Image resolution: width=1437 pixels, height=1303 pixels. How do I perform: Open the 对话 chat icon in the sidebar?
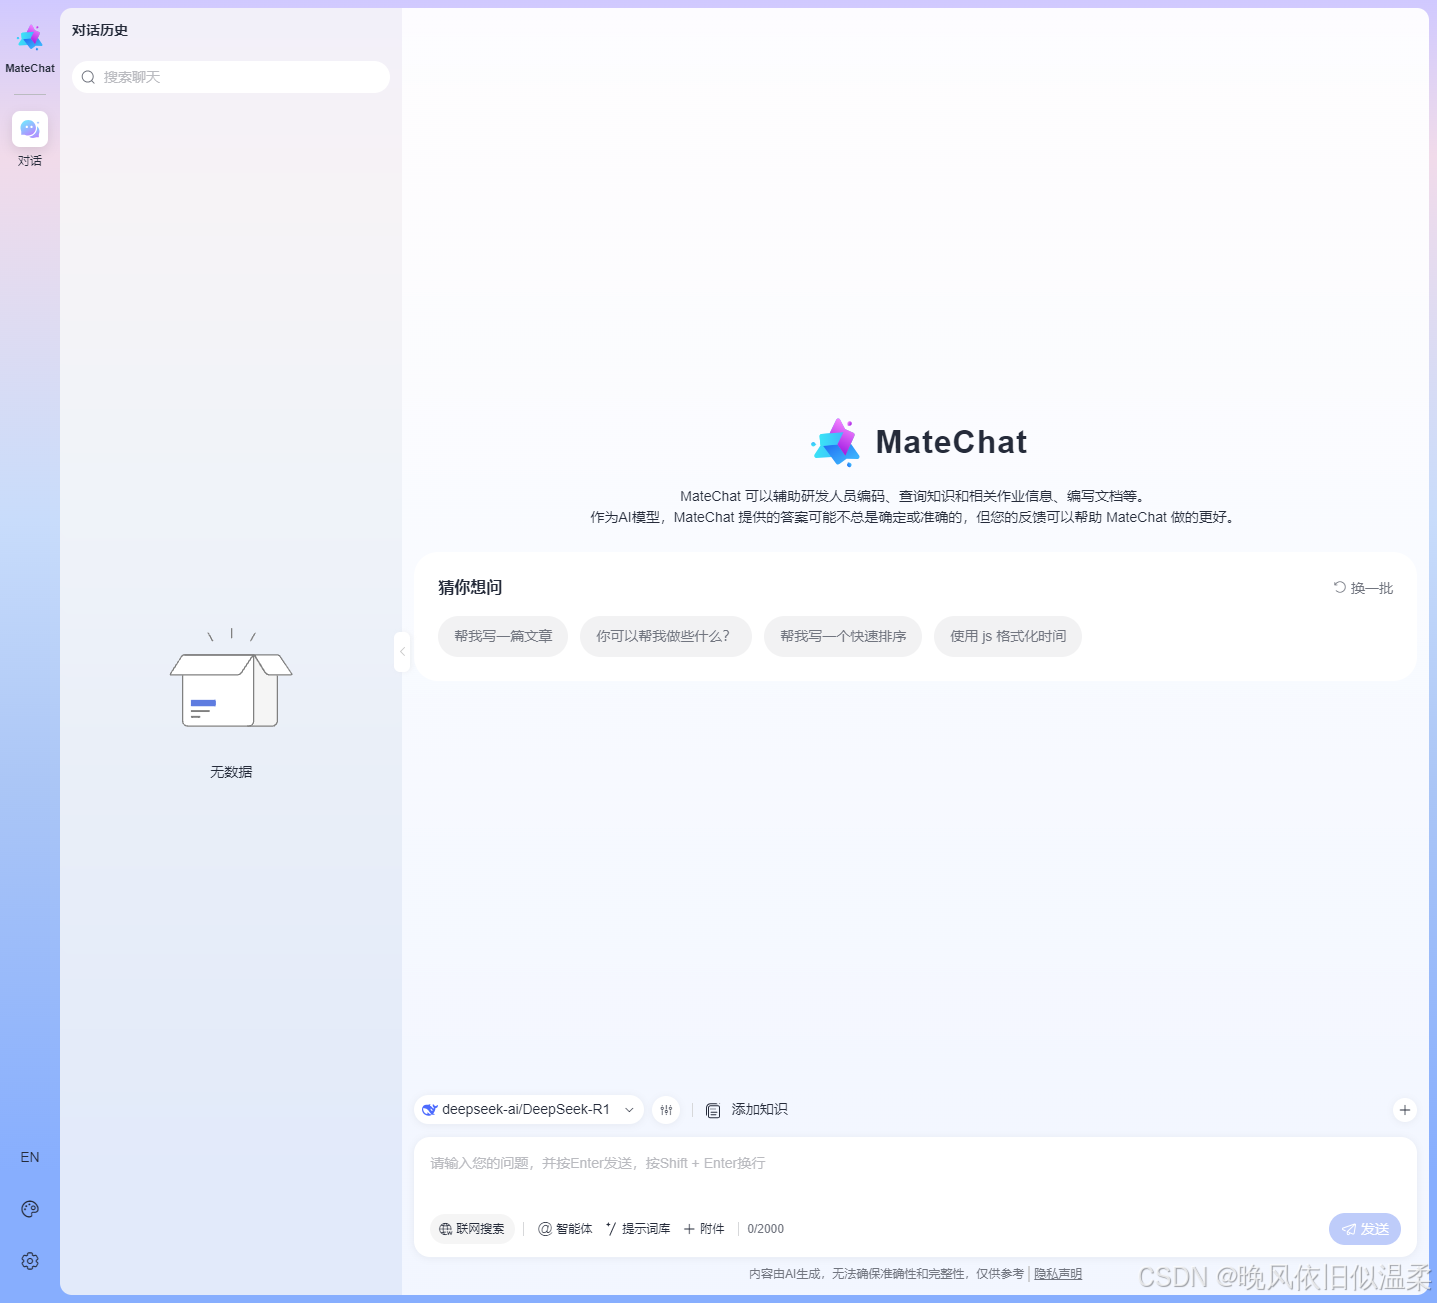(30, 129)
